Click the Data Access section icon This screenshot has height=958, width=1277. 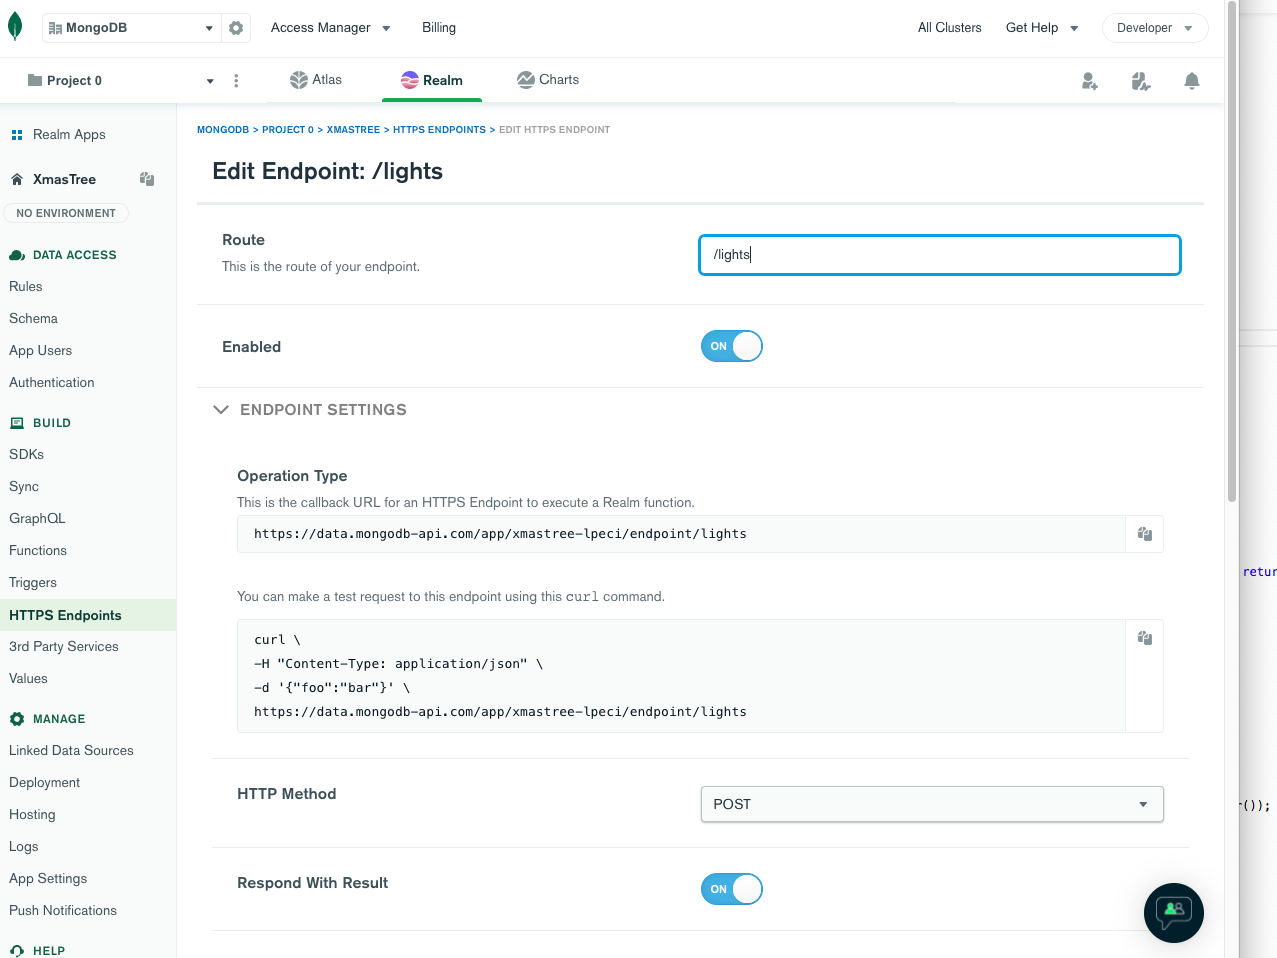tap(17, 255)
